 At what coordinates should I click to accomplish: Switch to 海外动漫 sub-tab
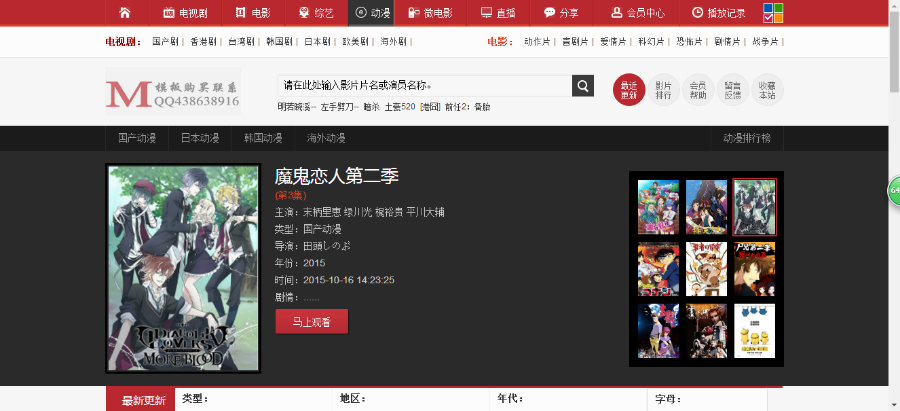326,138
